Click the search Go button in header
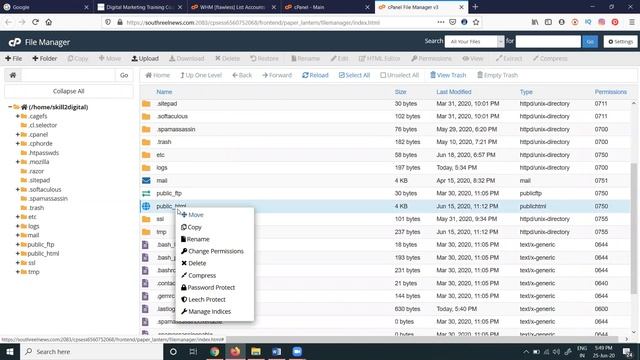 [590, 42]
